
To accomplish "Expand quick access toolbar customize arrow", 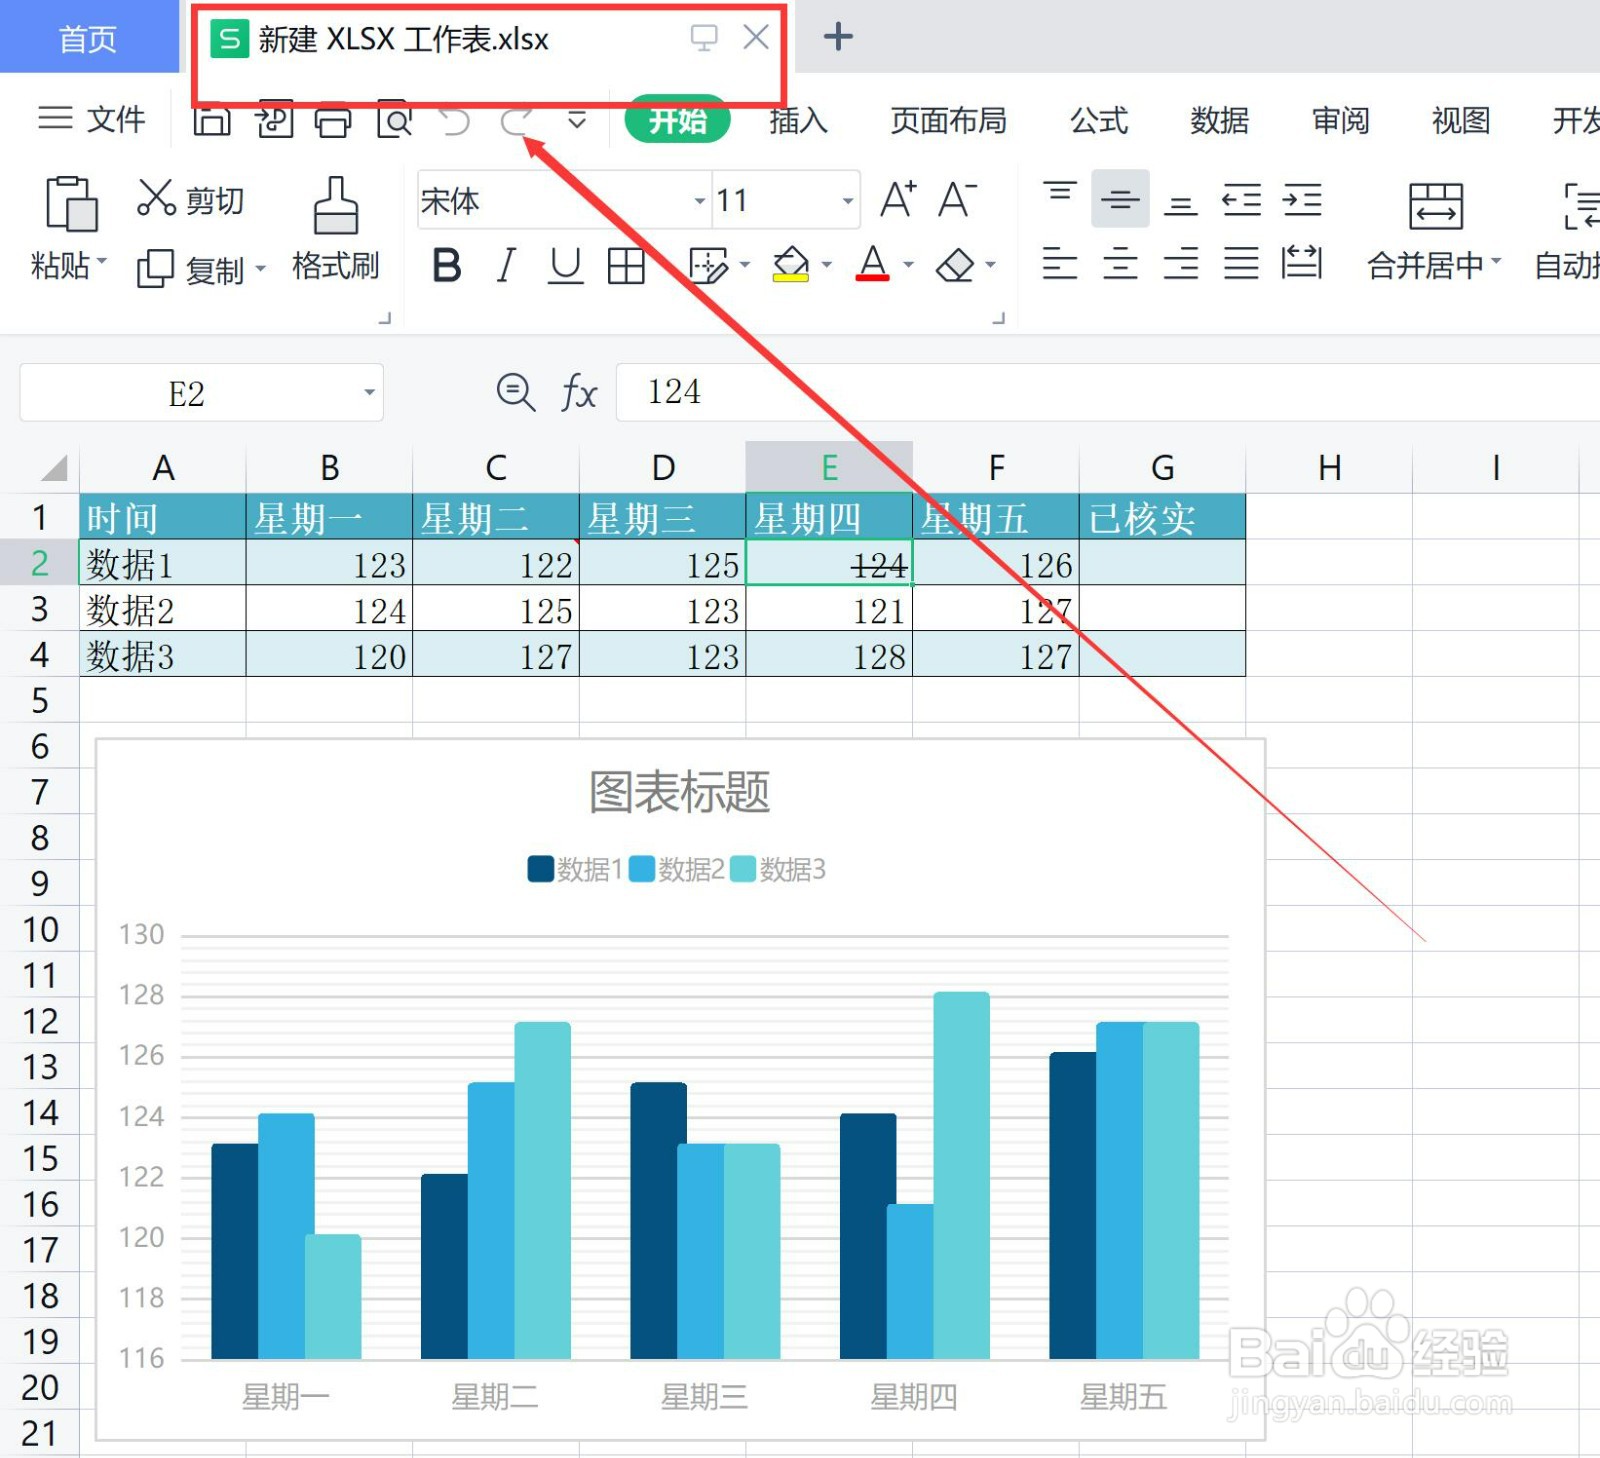I will coord(577,121).
